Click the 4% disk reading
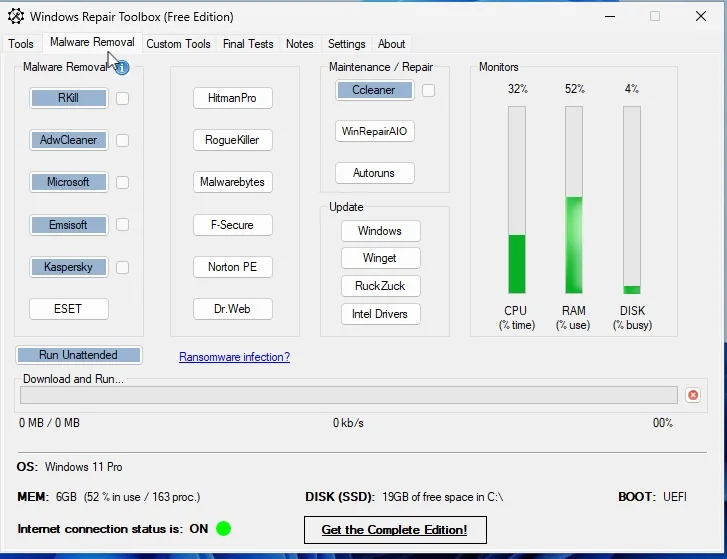727x559 pixels. point(632,89)
